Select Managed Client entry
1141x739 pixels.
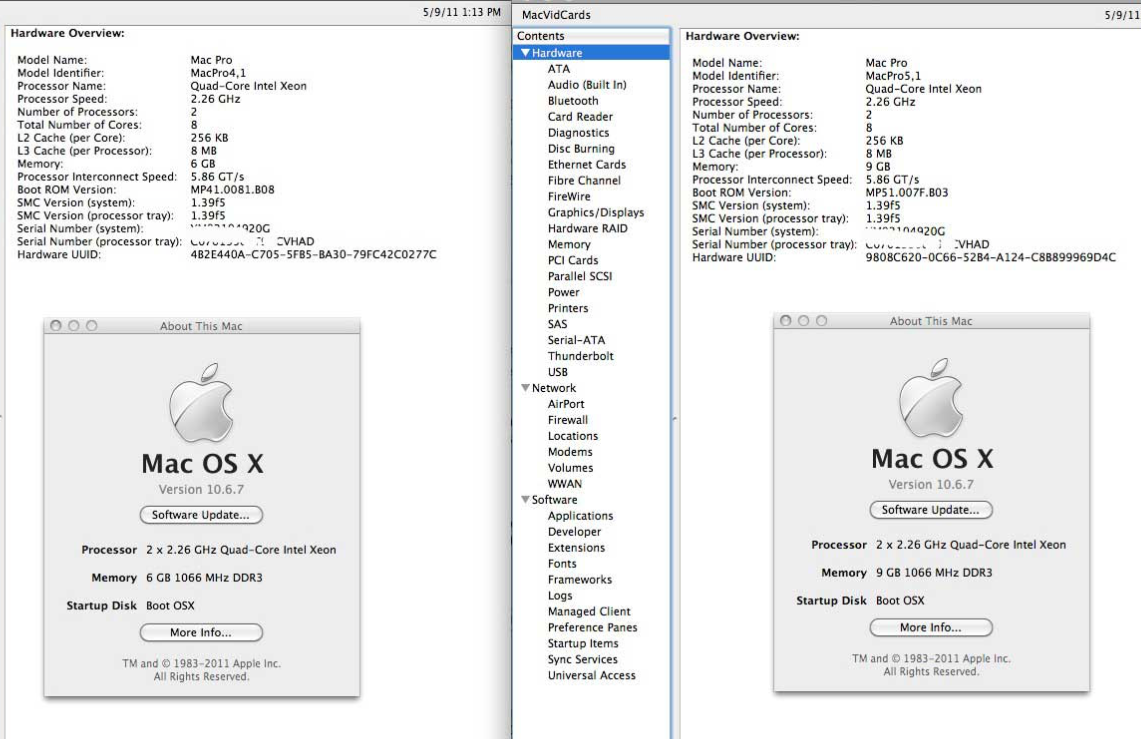[589, 613]
